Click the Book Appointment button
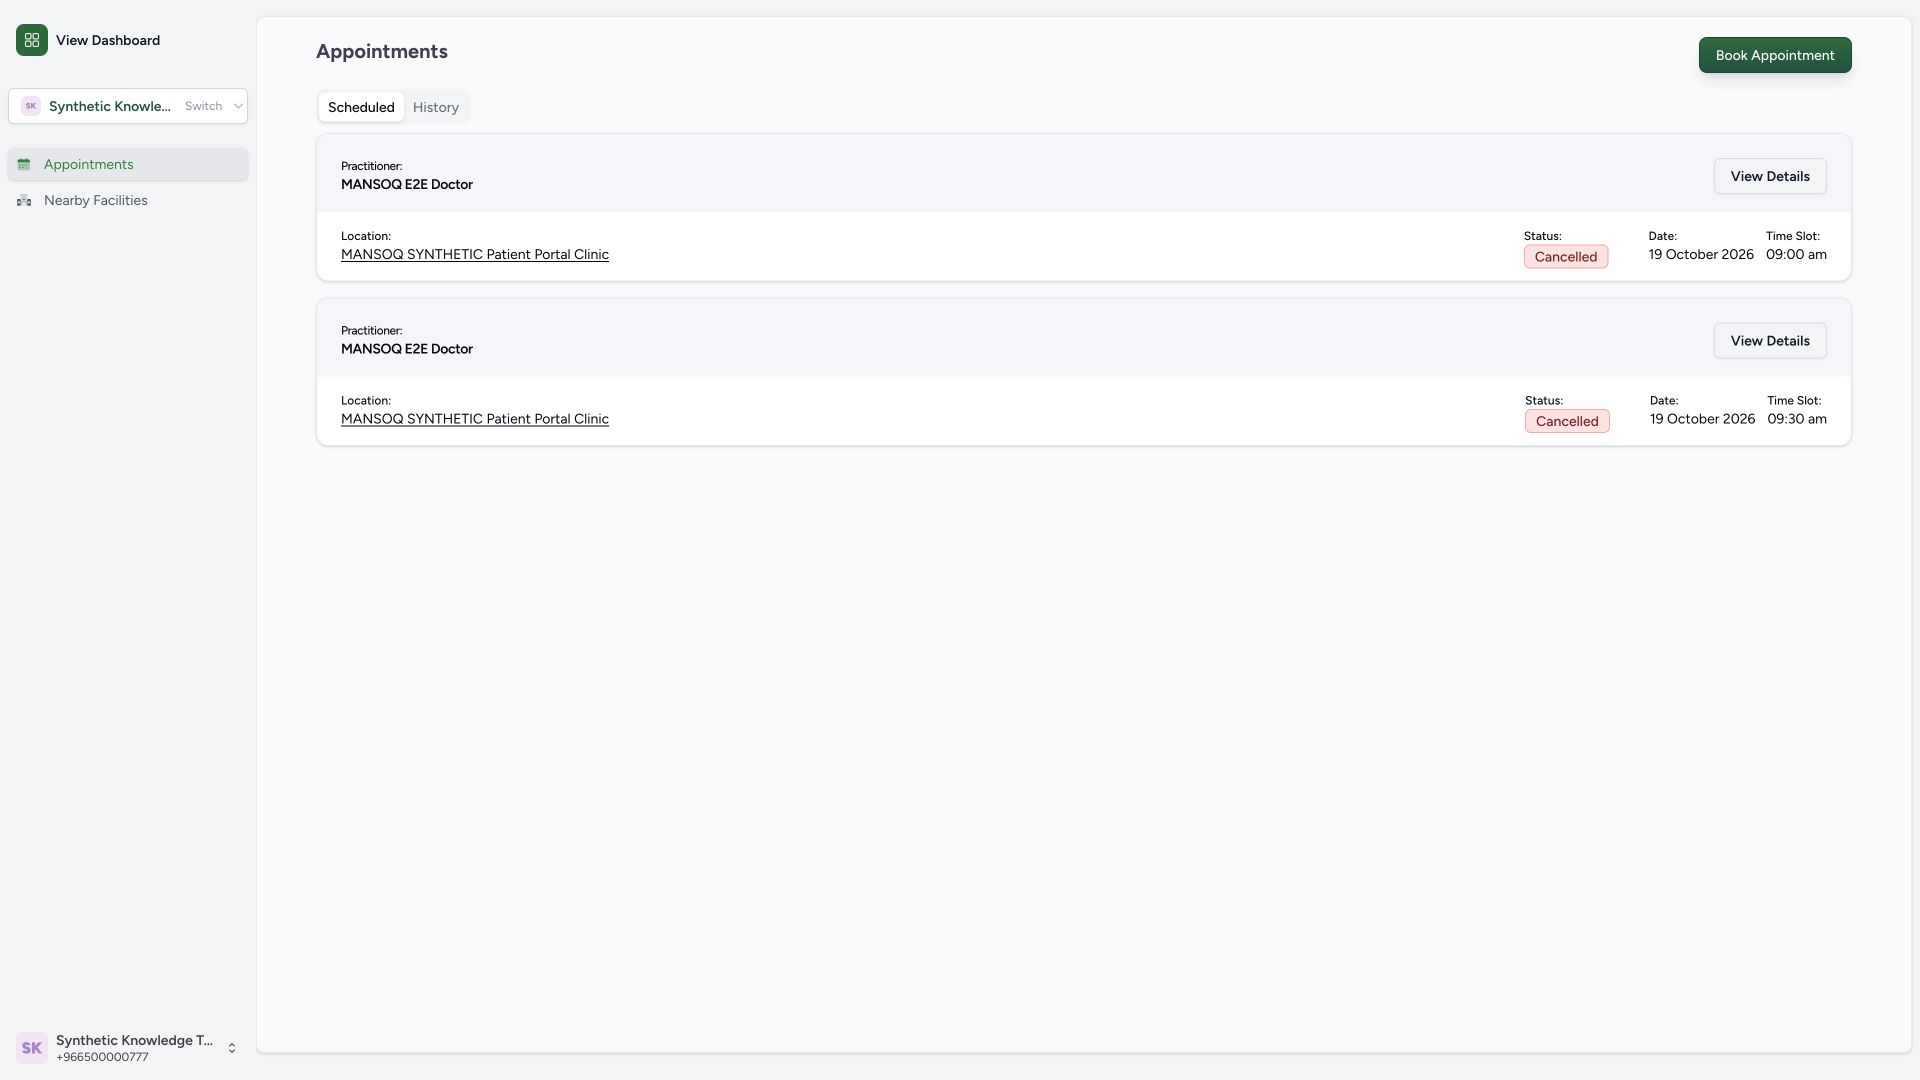 pos(1775,55)
